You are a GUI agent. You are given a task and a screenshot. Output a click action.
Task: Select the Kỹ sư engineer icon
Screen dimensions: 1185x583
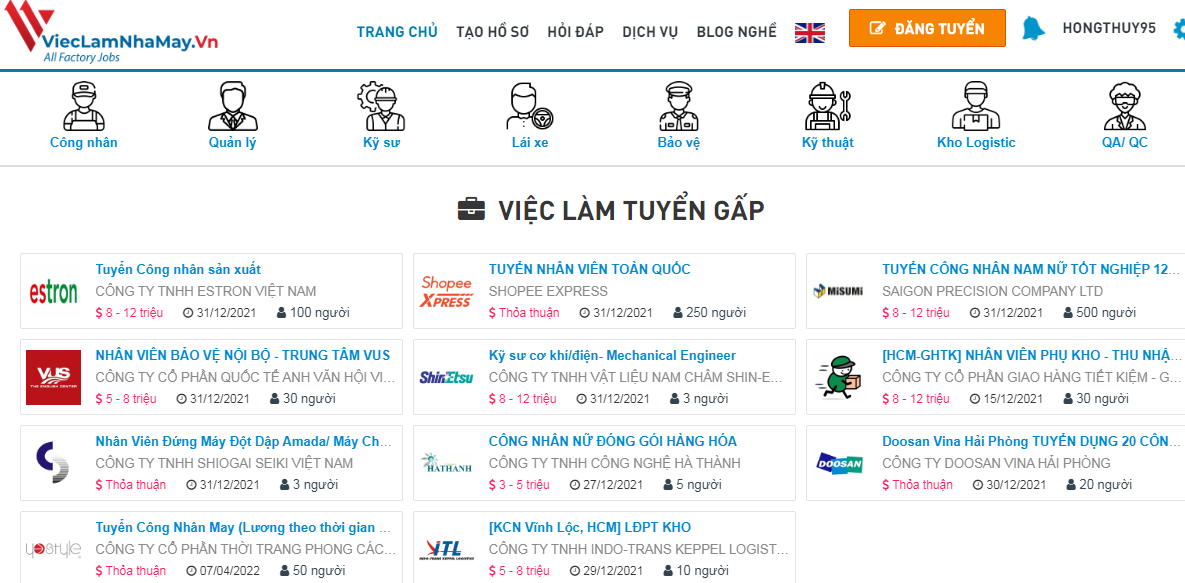click(381, 107)
